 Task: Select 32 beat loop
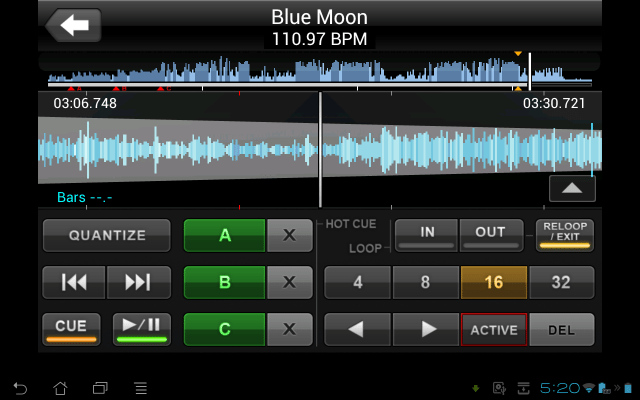pyautogui.click(x=561, y=282)
